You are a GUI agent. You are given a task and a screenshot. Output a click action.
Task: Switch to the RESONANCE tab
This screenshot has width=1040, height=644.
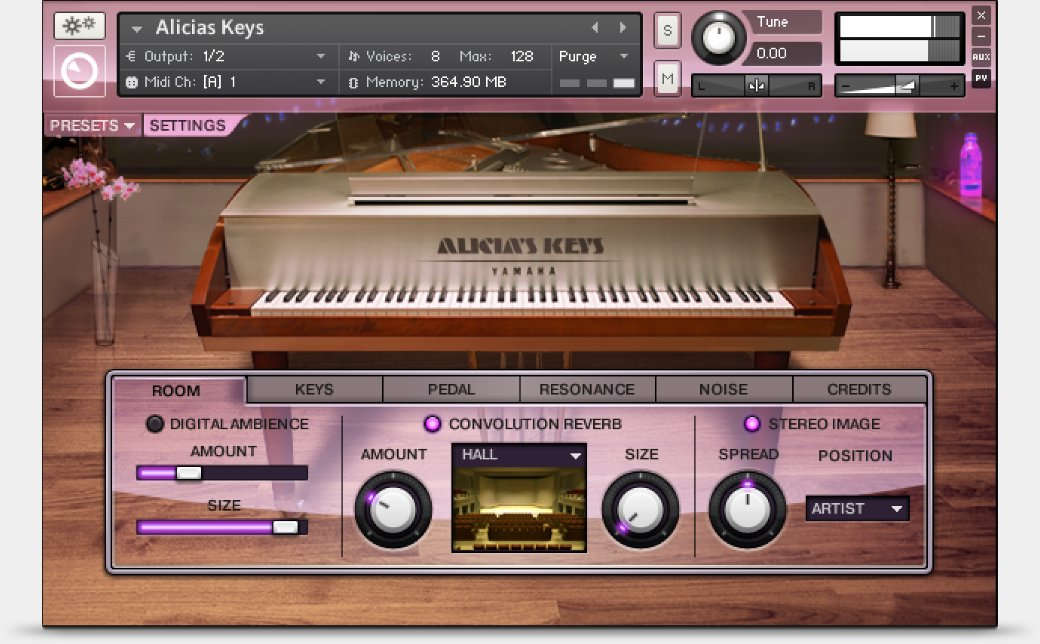pos(587,389)
